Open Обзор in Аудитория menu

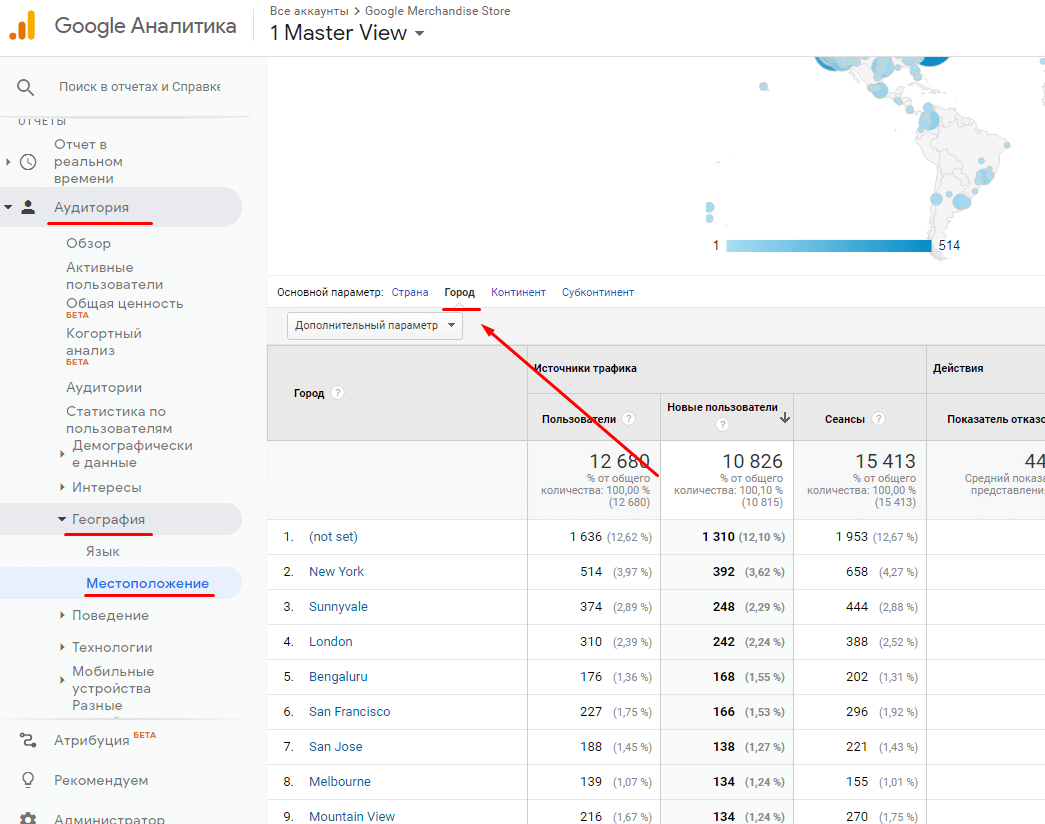89,243
